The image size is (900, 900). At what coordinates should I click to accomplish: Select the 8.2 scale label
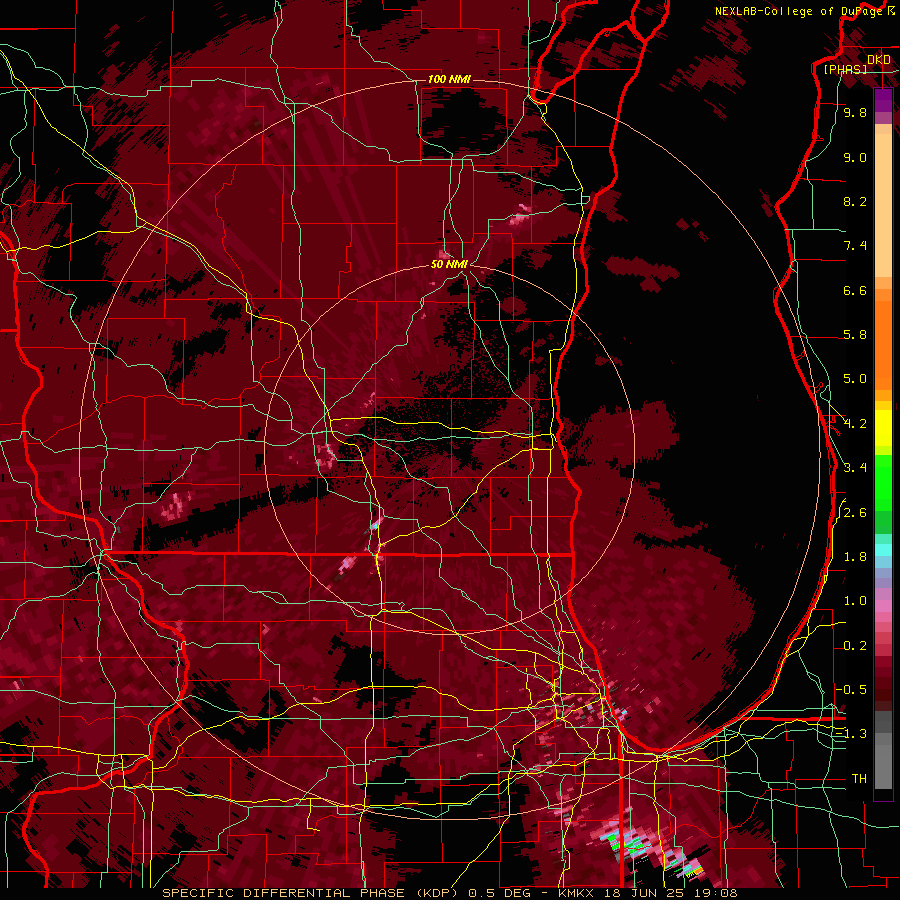pyautogui.click(x=855, y=201)
